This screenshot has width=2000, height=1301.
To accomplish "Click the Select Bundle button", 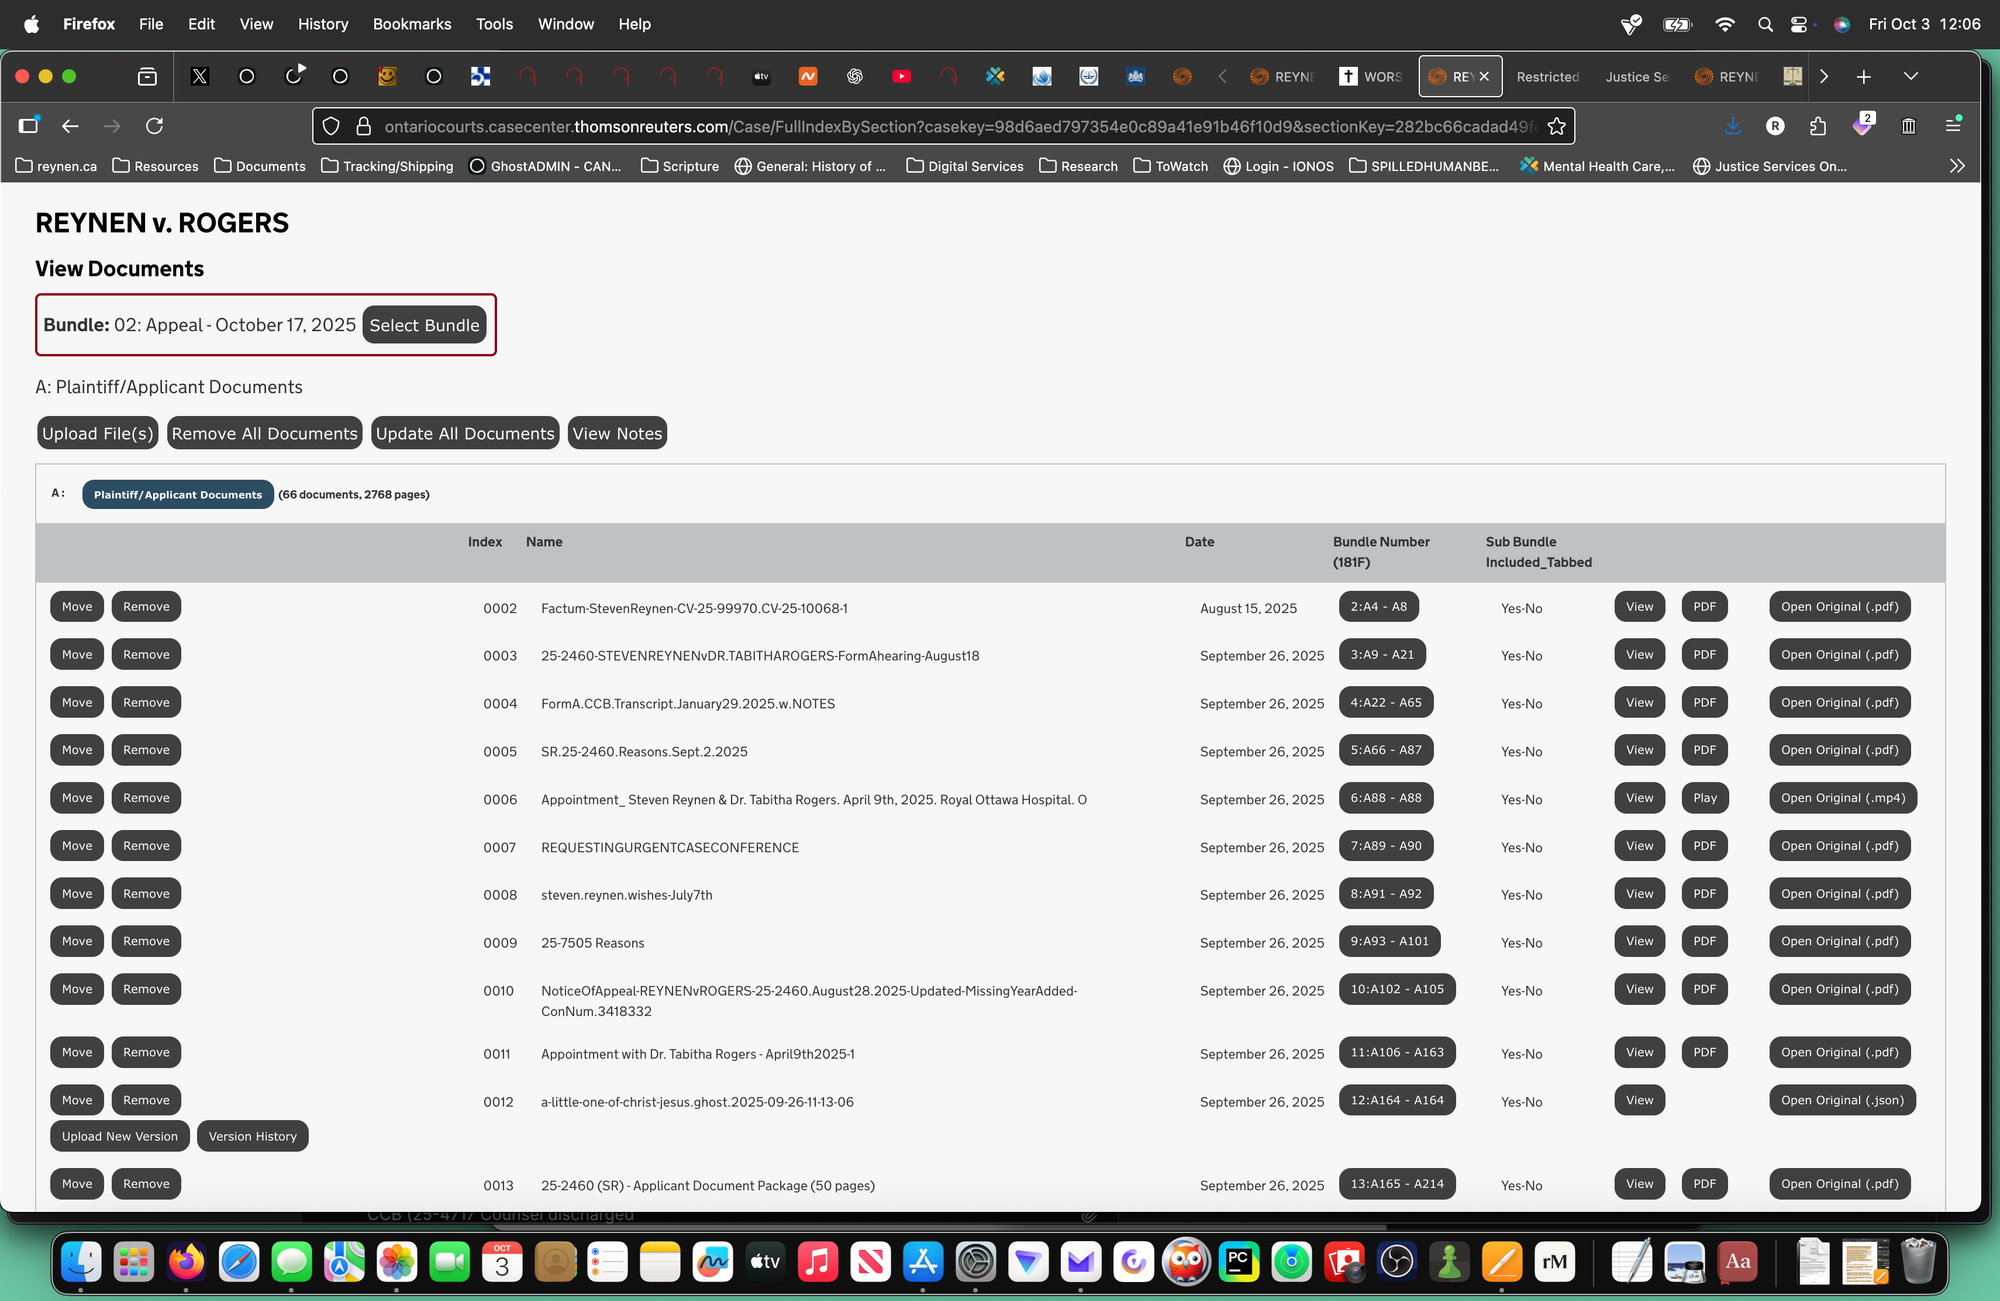I will [424, 325].
